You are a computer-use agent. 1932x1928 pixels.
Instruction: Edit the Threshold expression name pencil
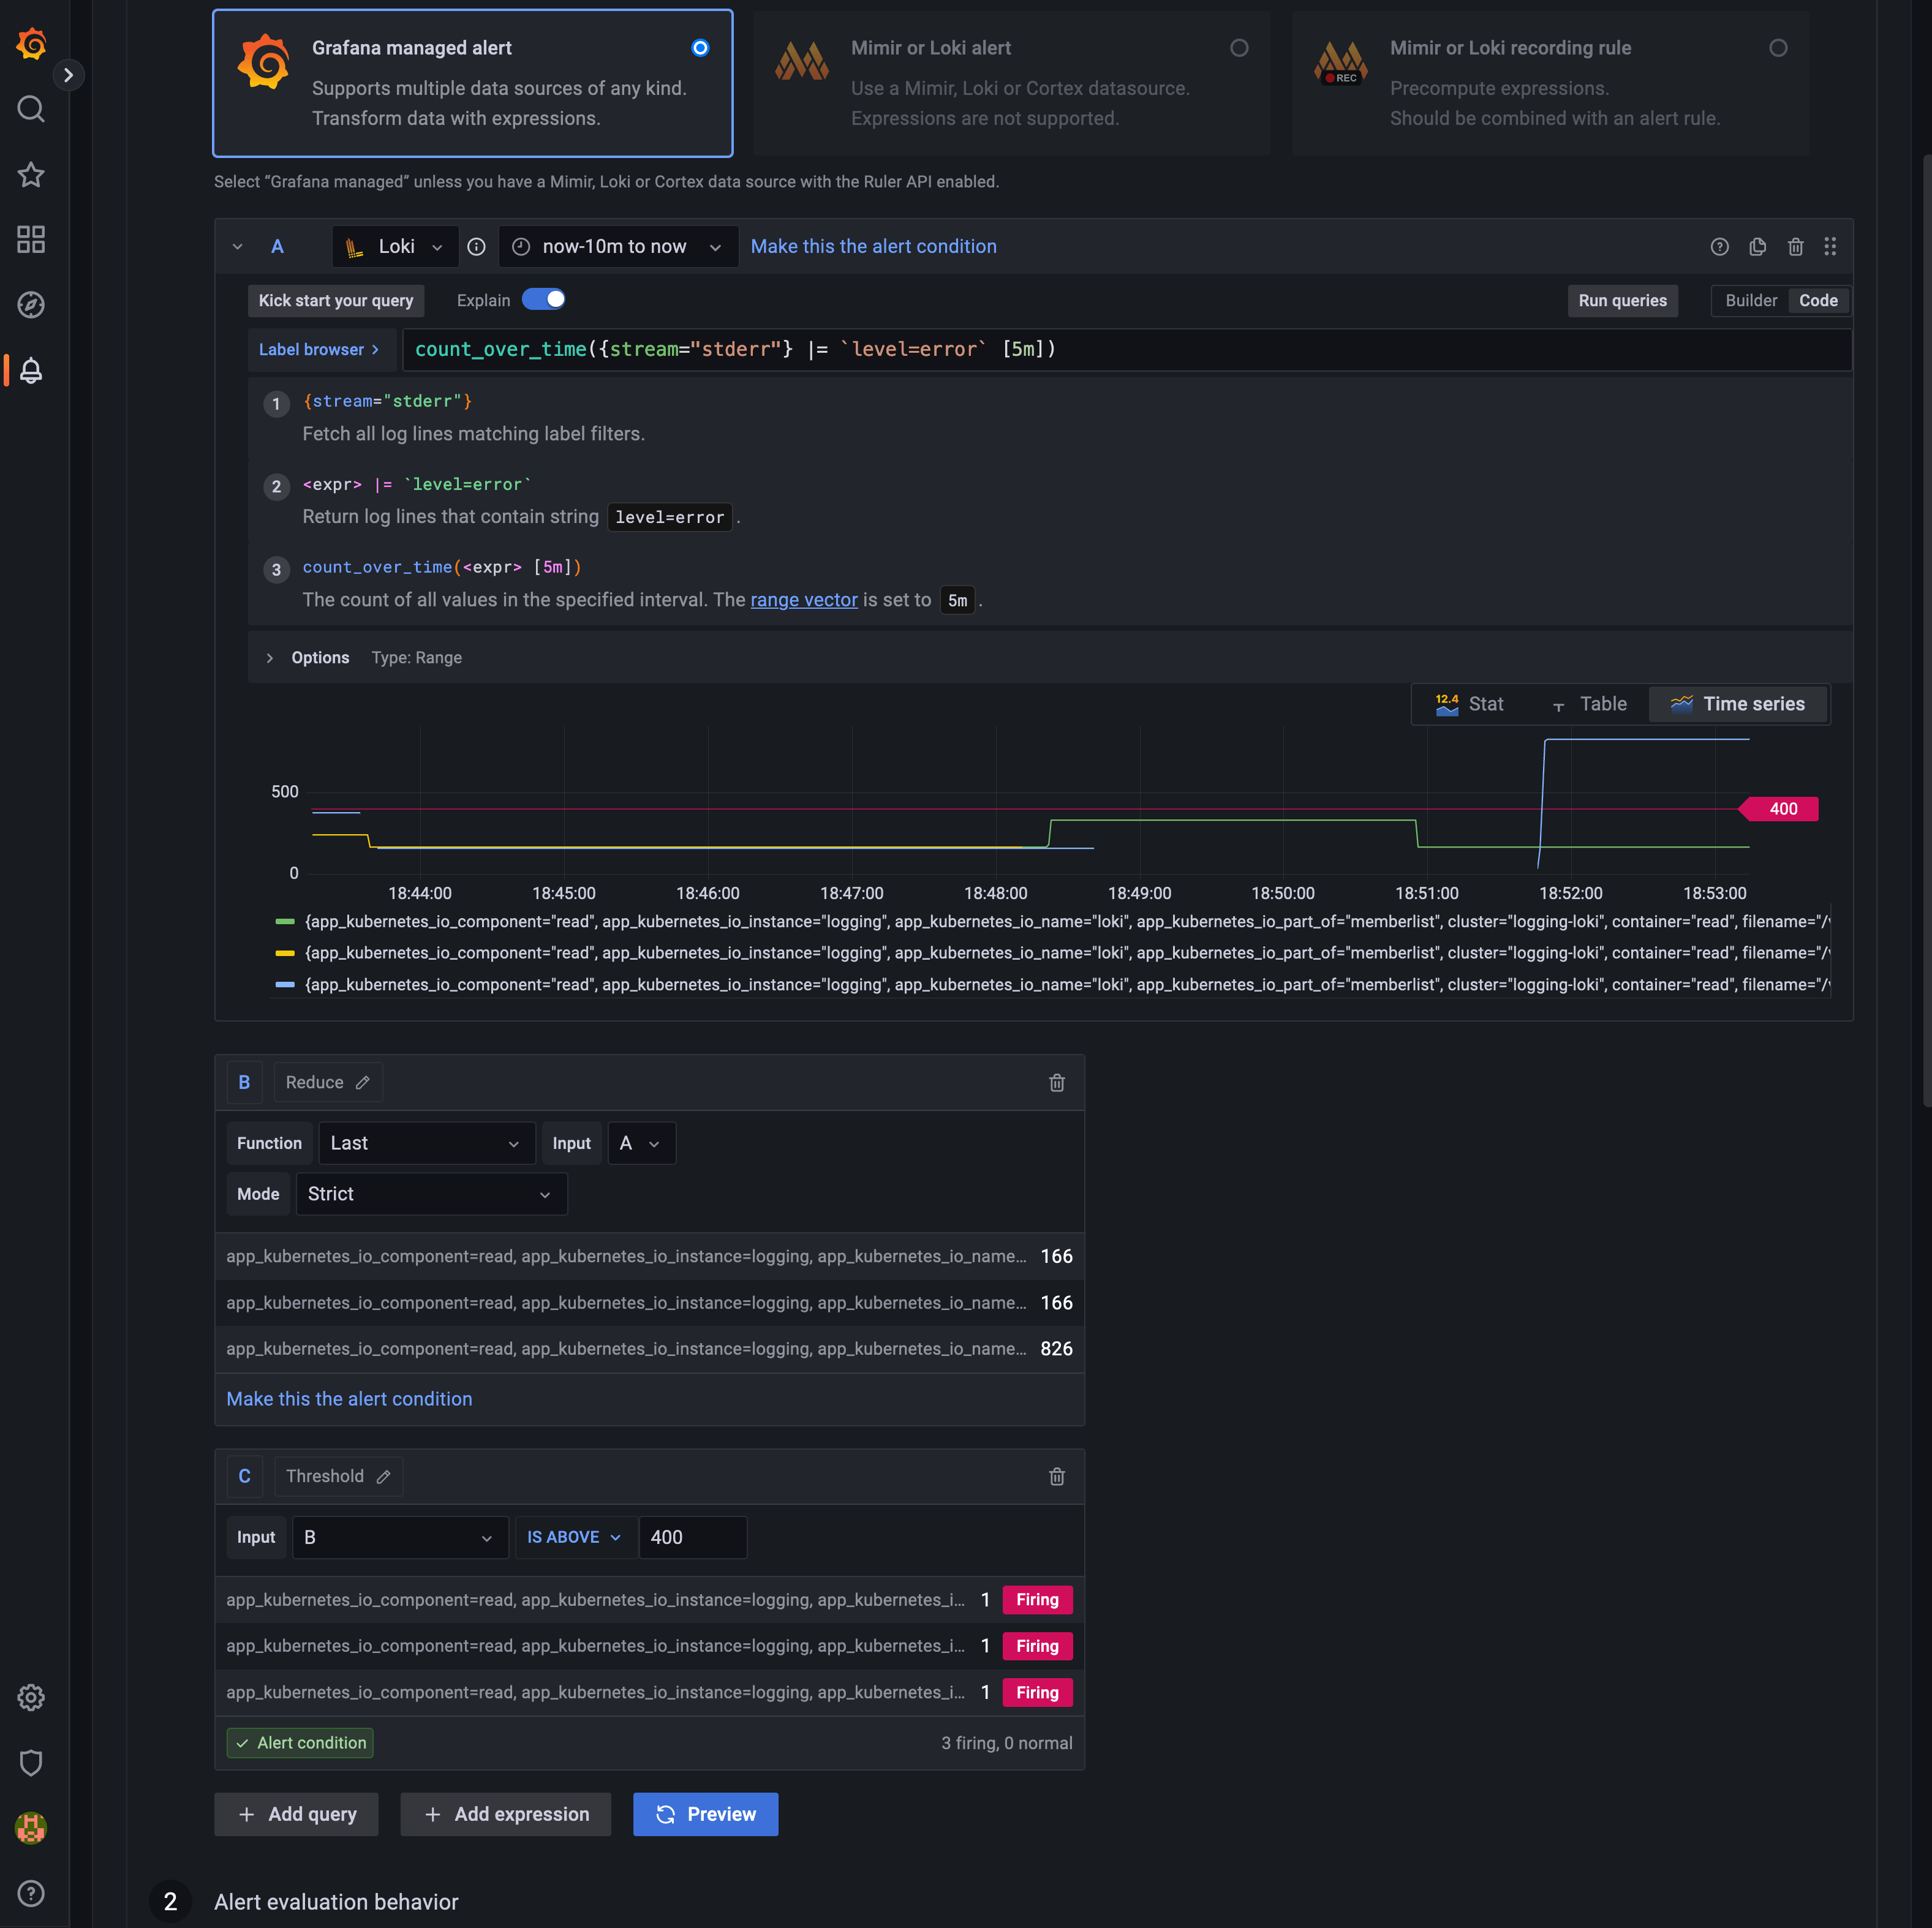[384, 1477]
